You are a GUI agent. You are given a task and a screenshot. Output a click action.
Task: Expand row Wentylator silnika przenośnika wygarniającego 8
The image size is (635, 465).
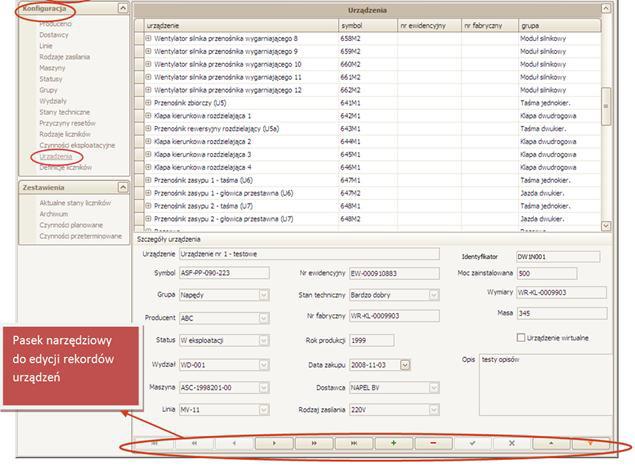coord(148,38)
